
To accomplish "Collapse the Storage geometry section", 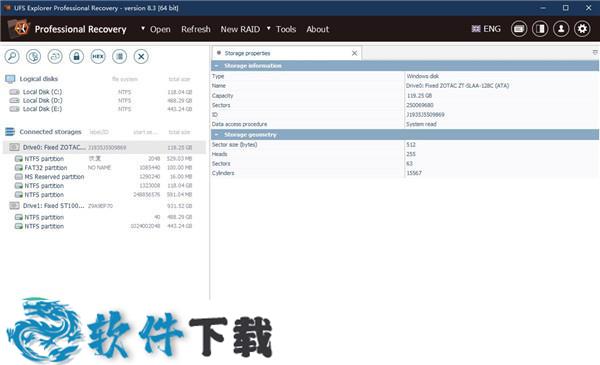I will point(217,135).
